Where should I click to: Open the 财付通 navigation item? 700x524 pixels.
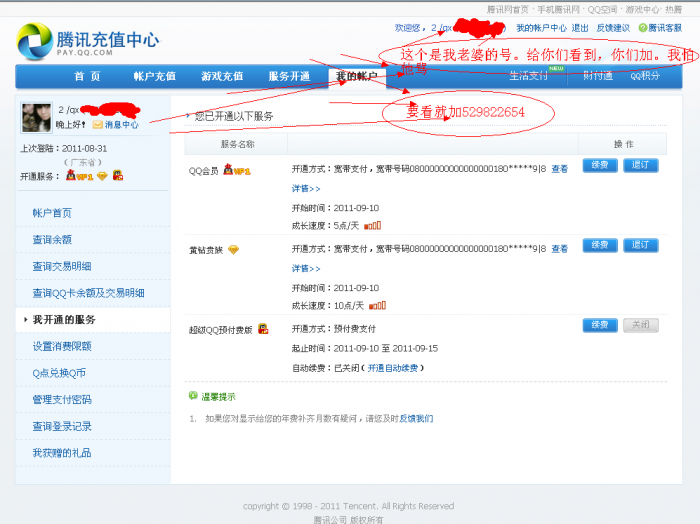pos(598,76)
